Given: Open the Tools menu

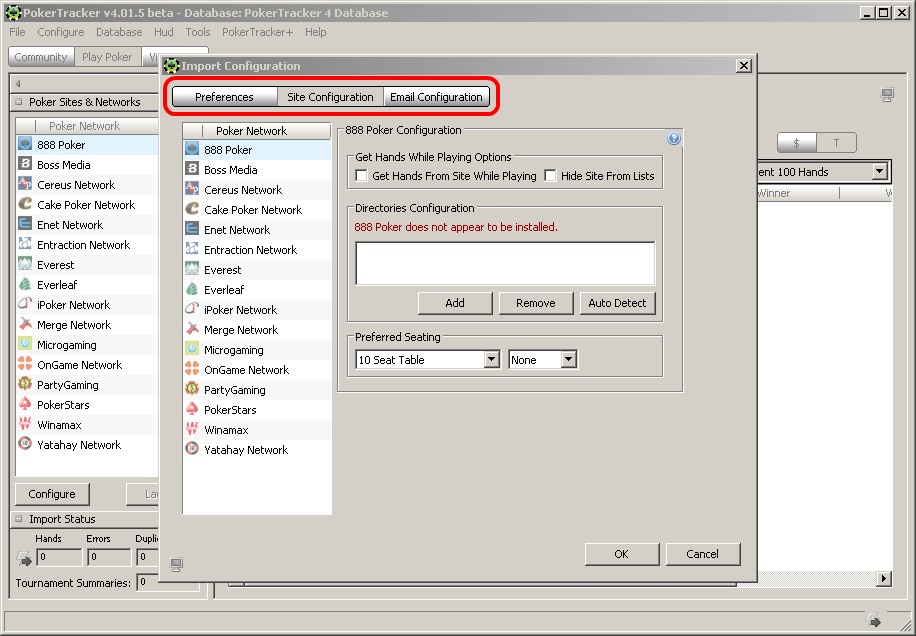Looking at the screenshot, I should [x=198, y=32].
